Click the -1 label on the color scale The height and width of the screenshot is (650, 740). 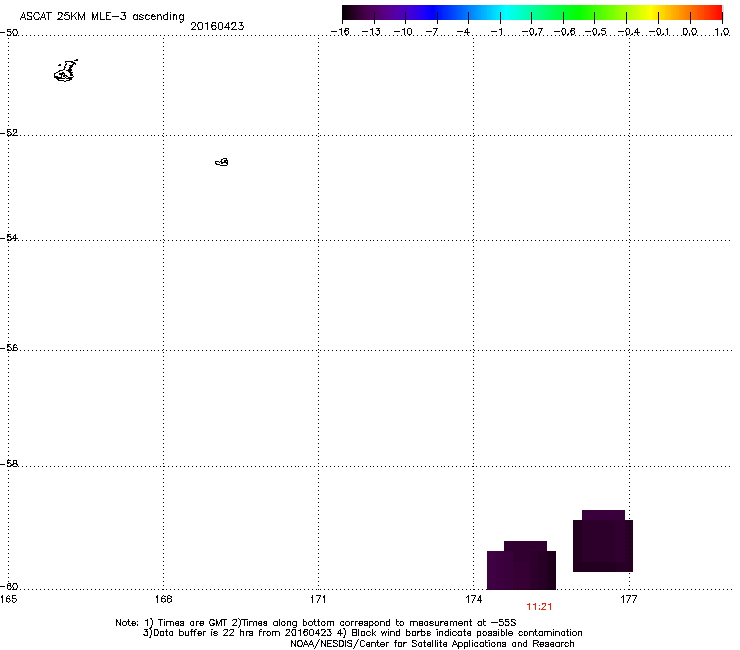tap(496, 32)
